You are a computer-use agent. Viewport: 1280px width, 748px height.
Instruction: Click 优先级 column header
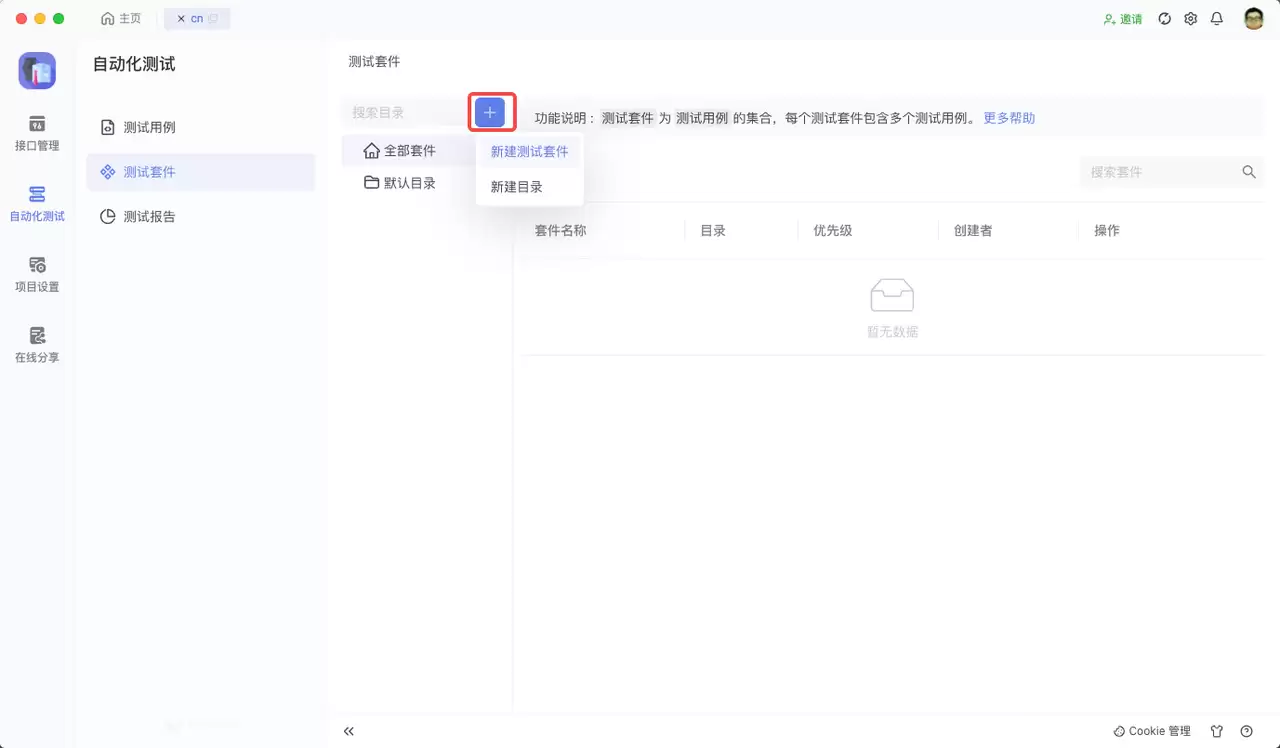tap(833, 231)
